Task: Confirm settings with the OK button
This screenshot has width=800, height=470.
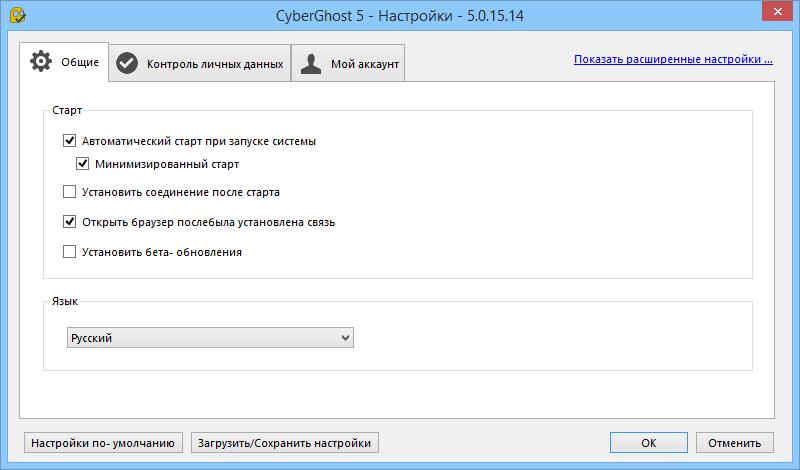Action: tap(648, 442)
